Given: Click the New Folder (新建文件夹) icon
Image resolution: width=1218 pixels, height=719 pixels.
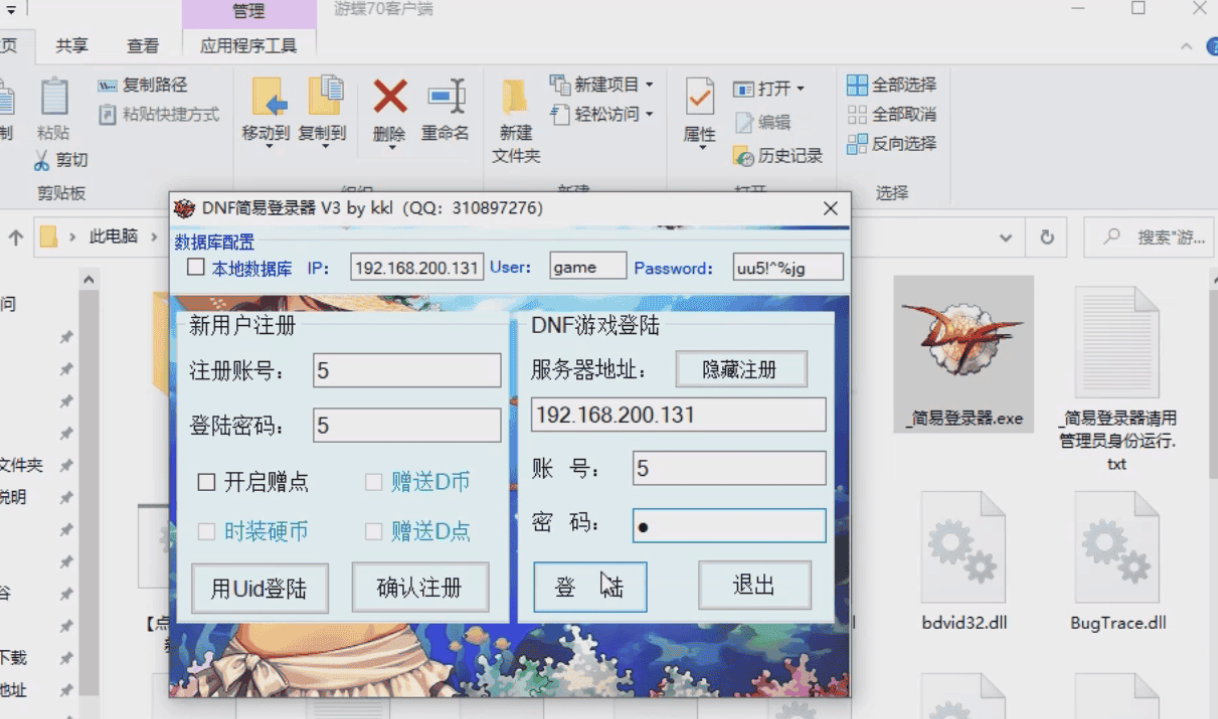Looking at the screenshot, I should coord(515,98).
